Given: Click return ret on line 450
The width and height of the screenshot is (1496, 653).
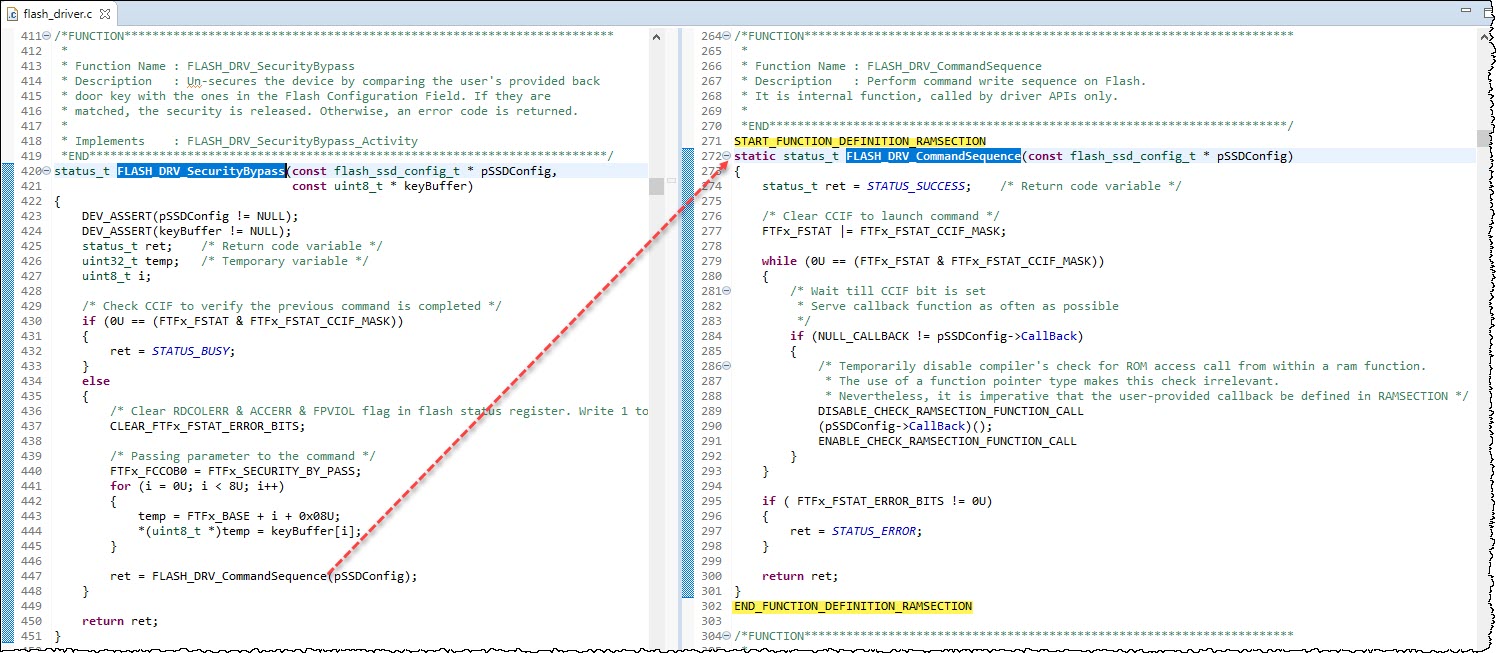Looking at the screenshot, I should click(120, 621).
